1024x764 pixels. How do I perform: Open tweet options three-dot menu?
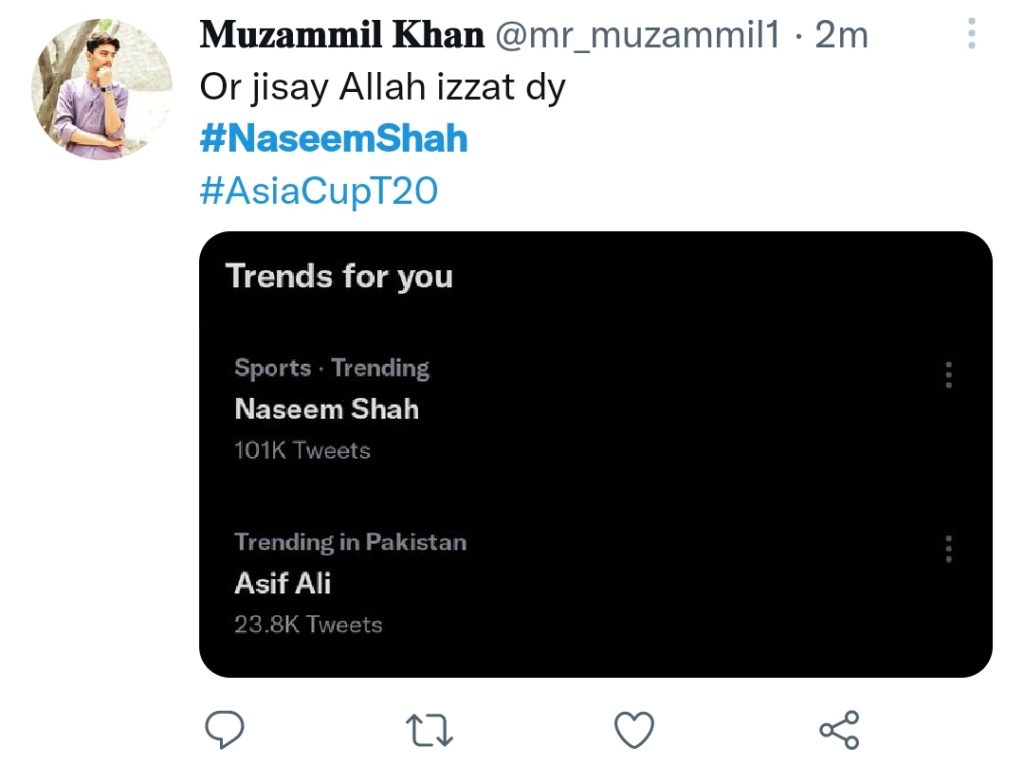click(972, 33)
